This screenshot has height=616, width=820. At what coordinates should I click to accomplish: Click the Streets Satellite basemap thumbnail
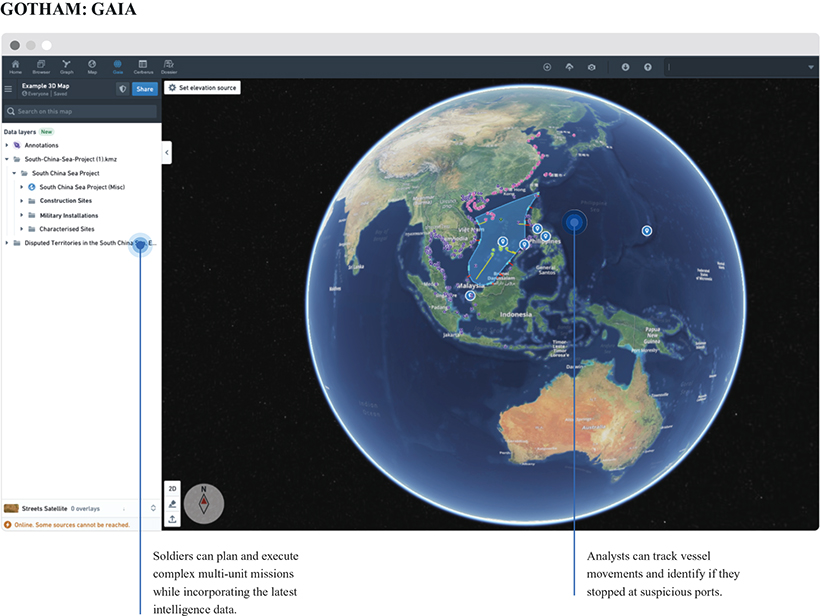point(12,508)
